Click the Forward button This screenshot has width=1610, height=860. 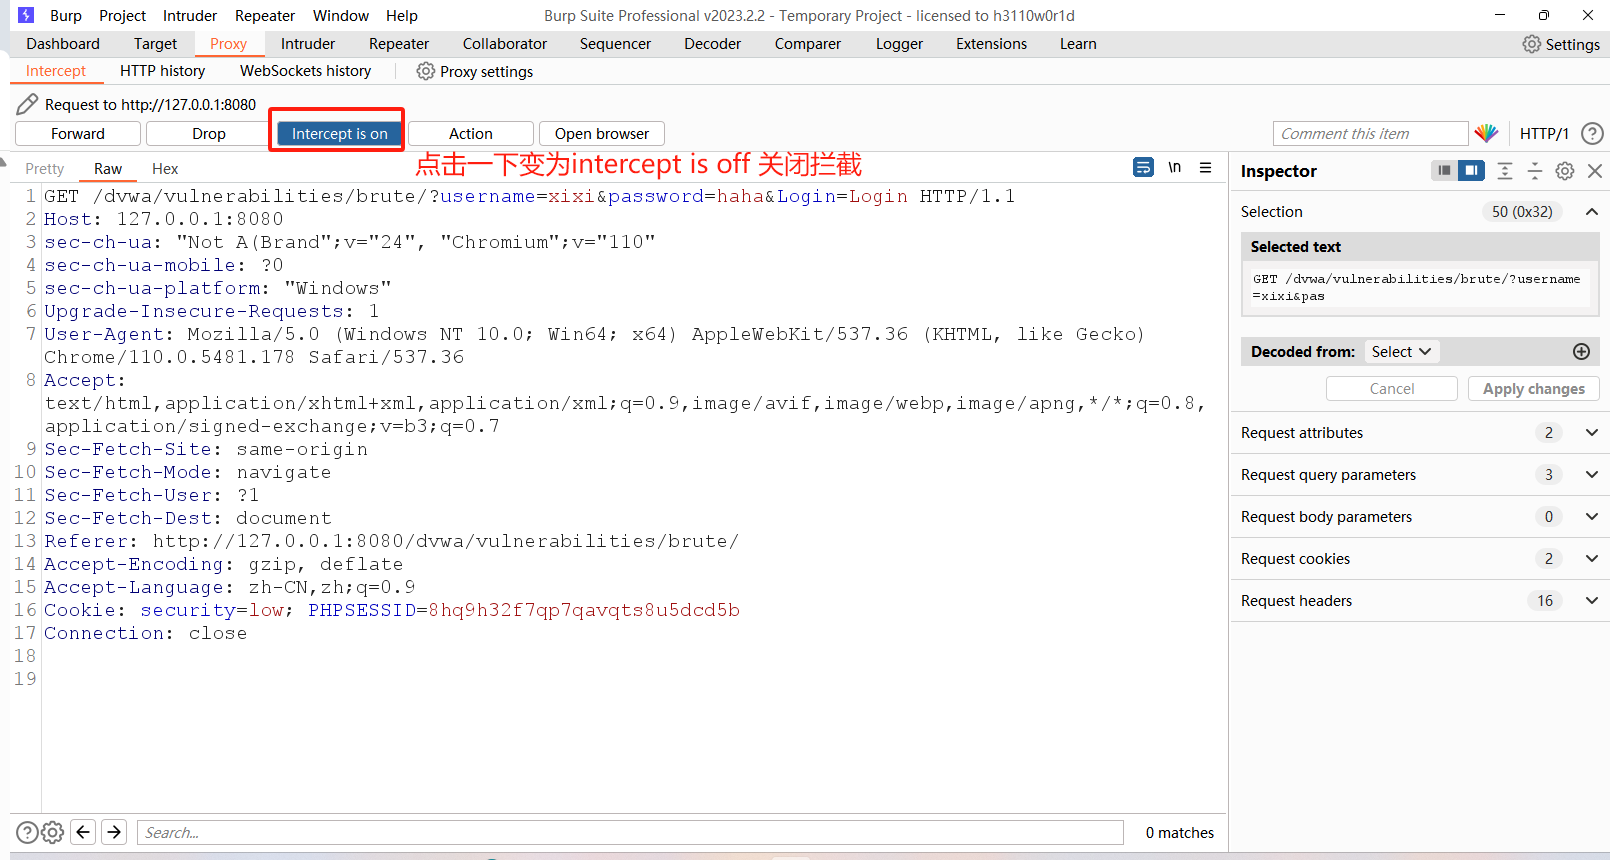(x=78, y=133)
